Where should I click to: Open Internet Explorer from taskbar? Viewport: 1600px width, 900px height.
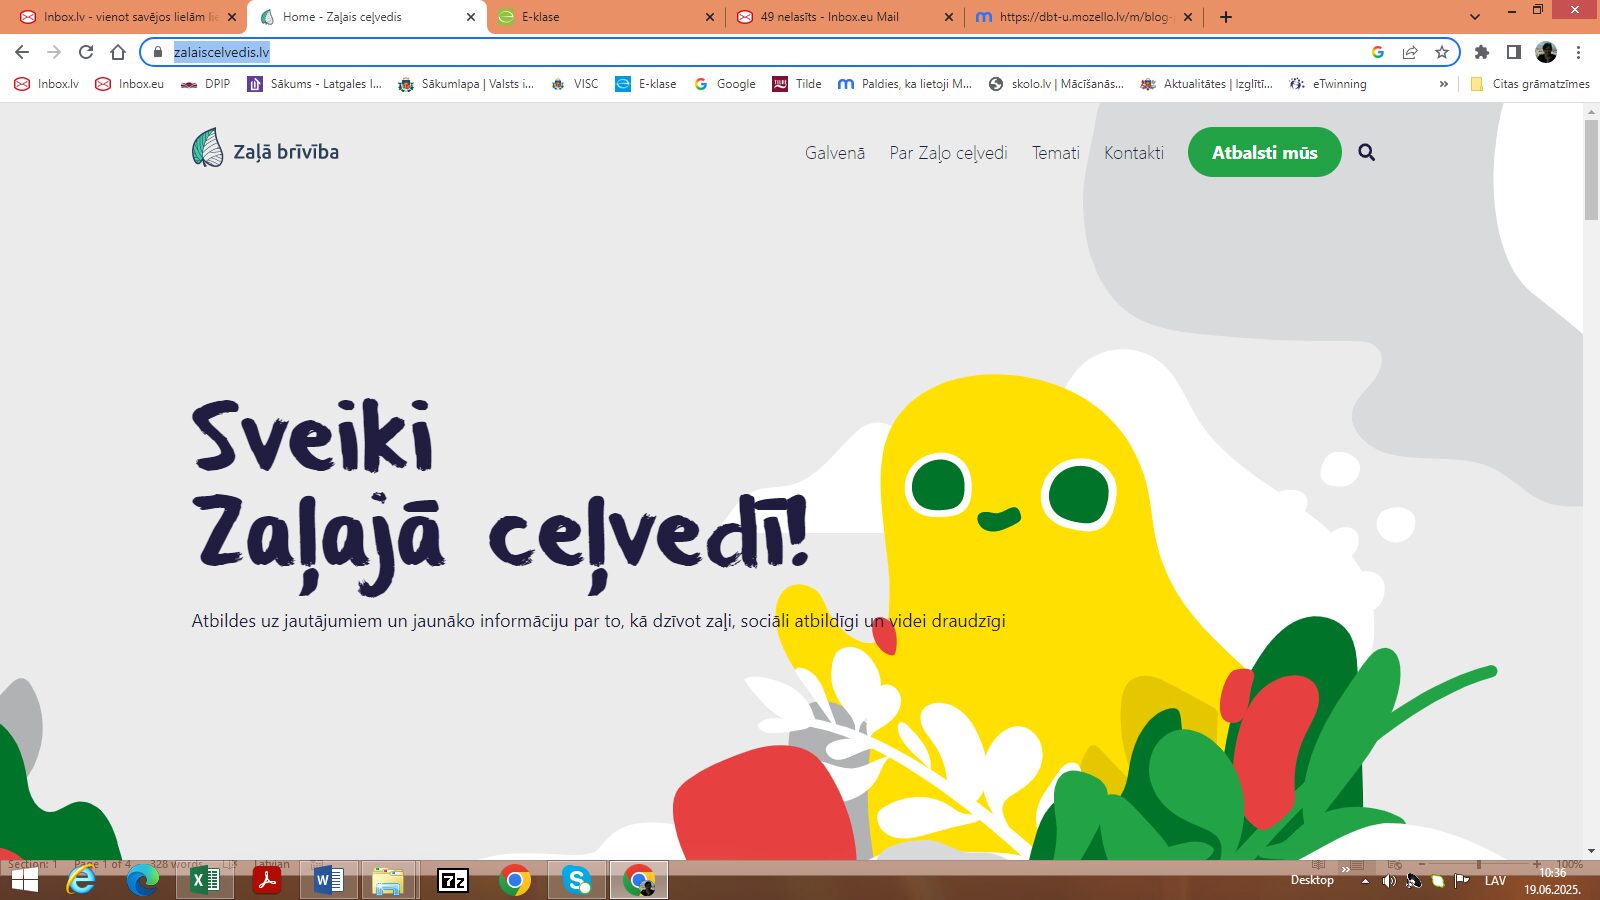pyautogui.click(x=81, y=880)
